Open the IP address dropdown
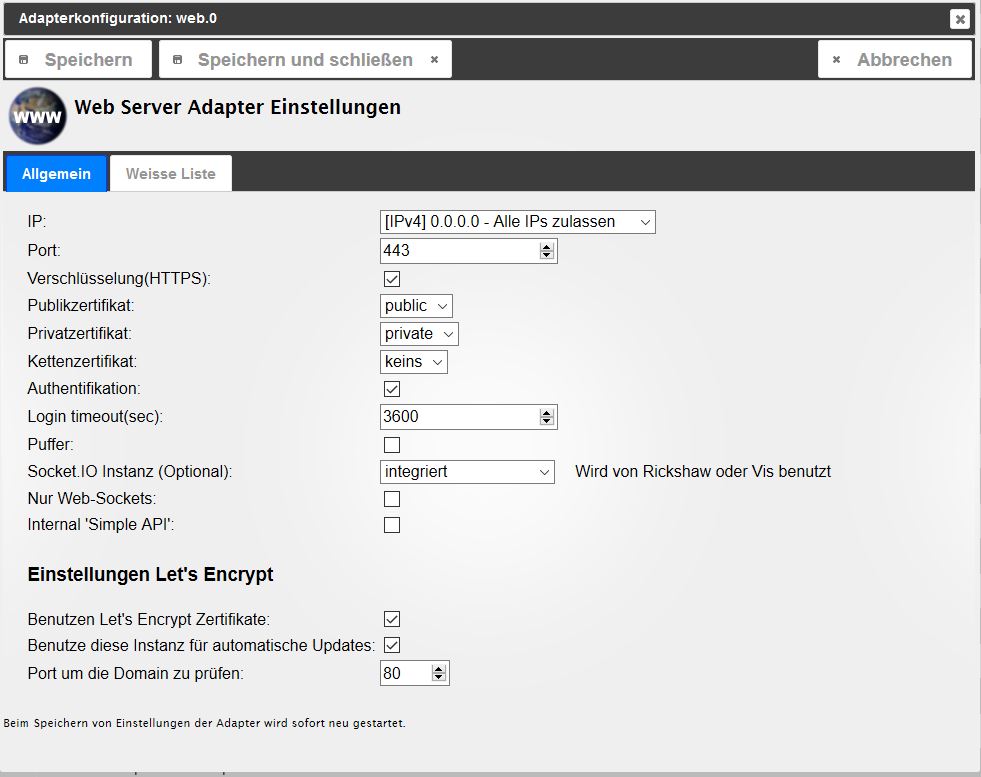 [517, 222]
